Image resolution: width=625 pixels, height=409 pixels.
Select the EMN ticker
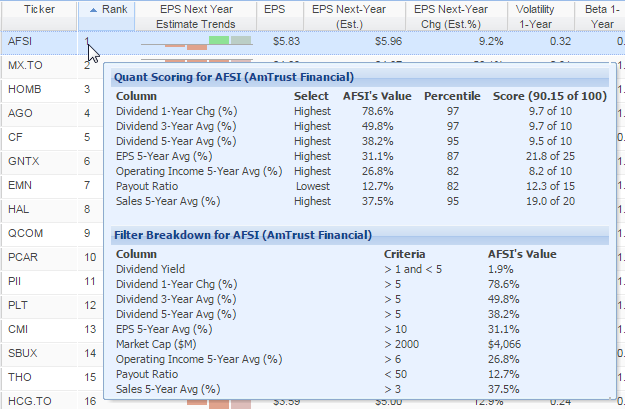pyautogui.click(x=20, y=185)
